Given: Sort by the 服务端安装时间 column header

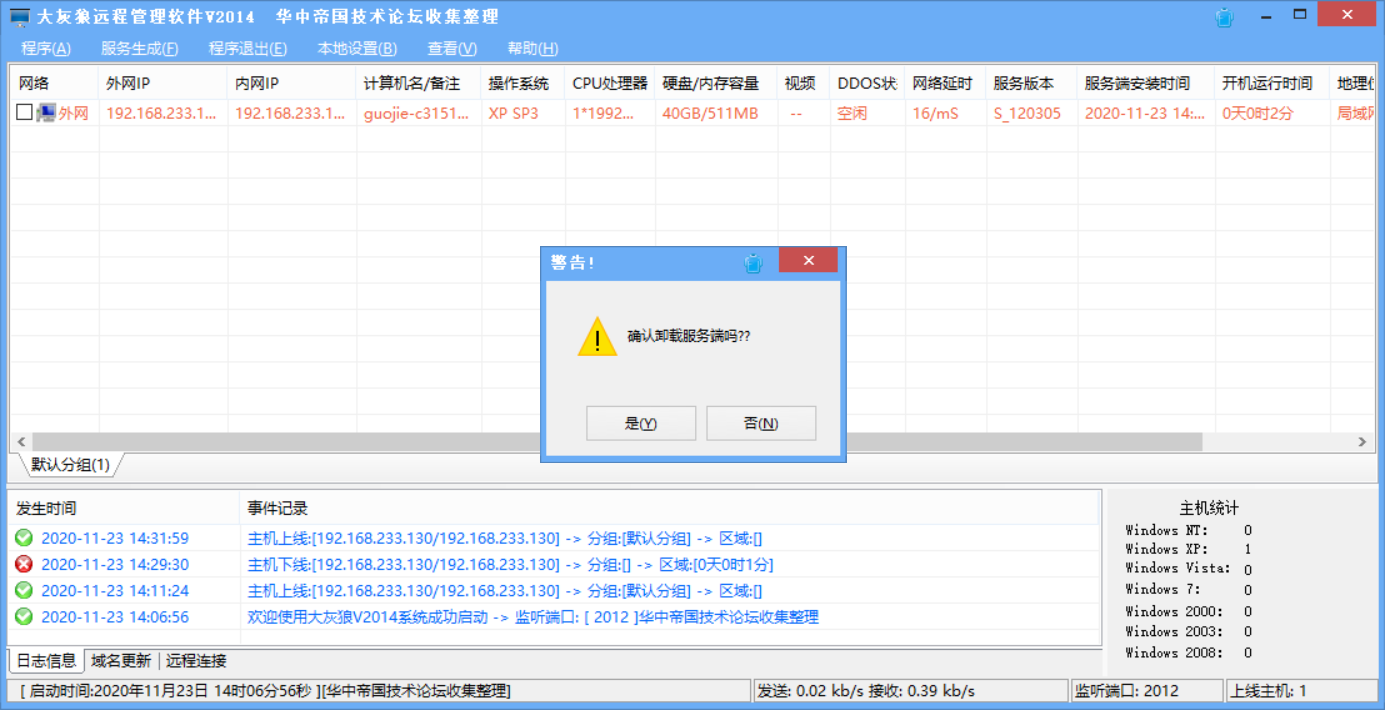Looking at the screenshot, I should coord(1146,84).
